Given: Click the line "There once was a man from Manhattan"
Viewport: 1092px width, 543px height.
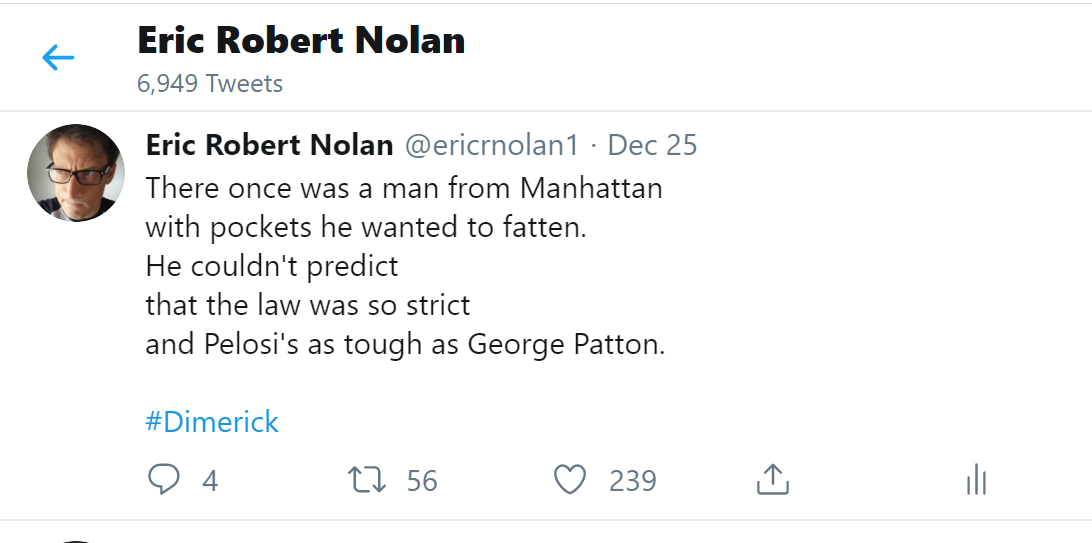Looking at the screenshot, I should pos(404,188).
